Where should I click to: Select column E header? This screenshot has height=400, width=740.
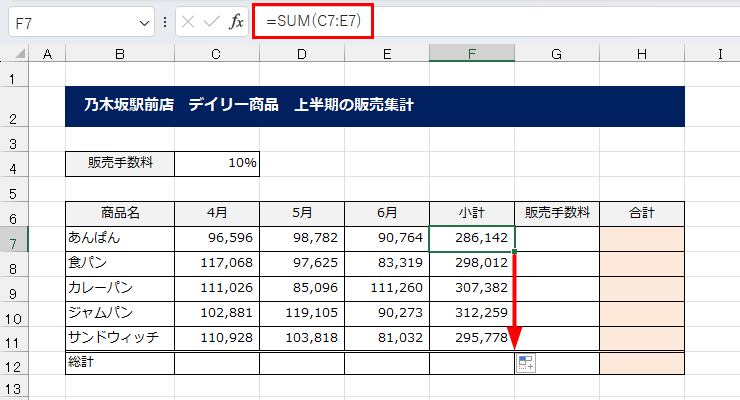coord(387,54)
